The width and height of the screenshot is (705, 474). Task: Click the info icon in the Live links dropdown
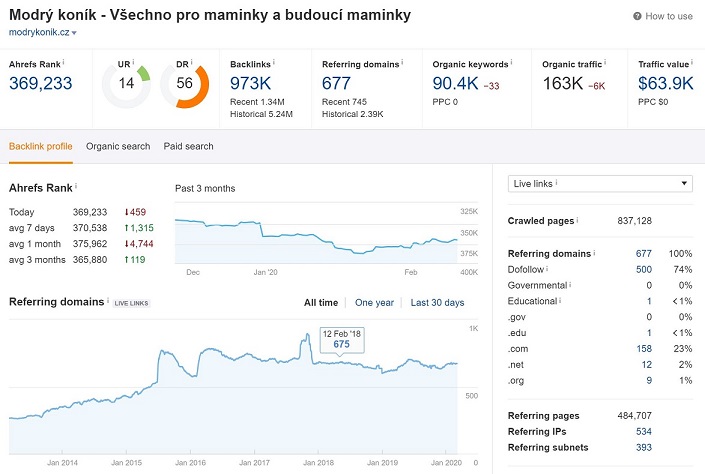tap(556, 182)
